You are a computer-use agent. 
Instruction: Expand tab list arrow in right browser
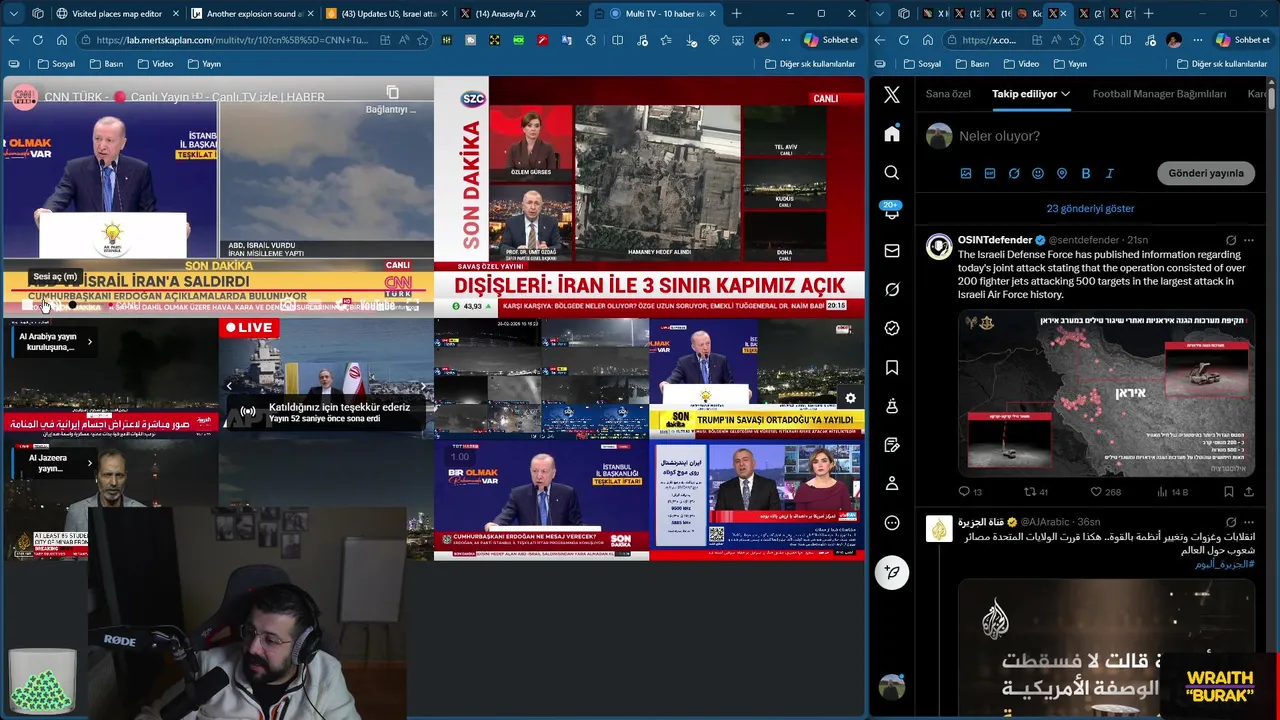881,13
